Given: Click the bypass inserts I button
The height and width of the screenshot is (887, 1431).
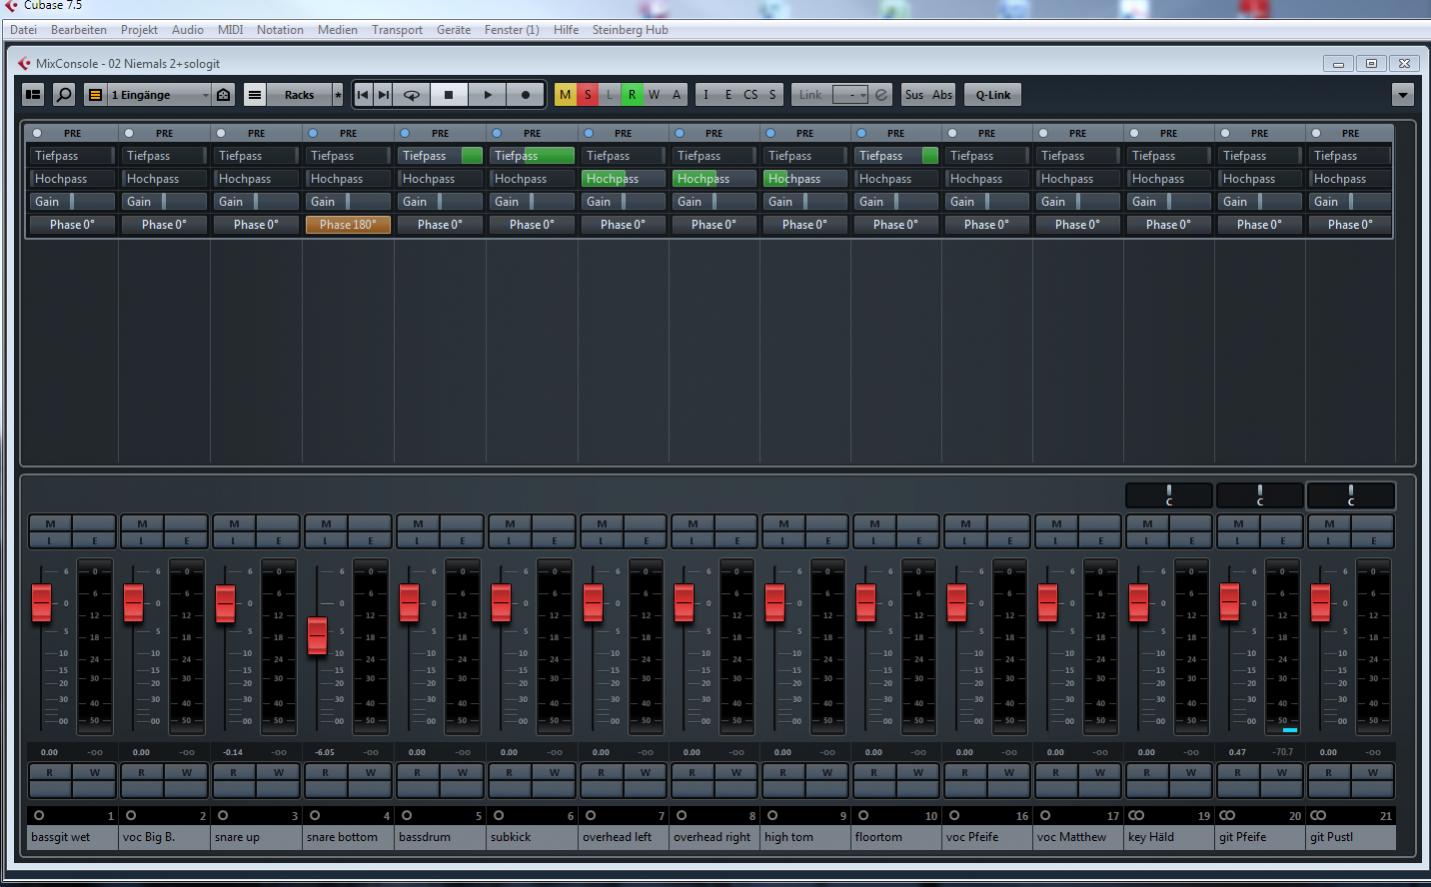Looking at the screenshot, I should pos(706,95).
